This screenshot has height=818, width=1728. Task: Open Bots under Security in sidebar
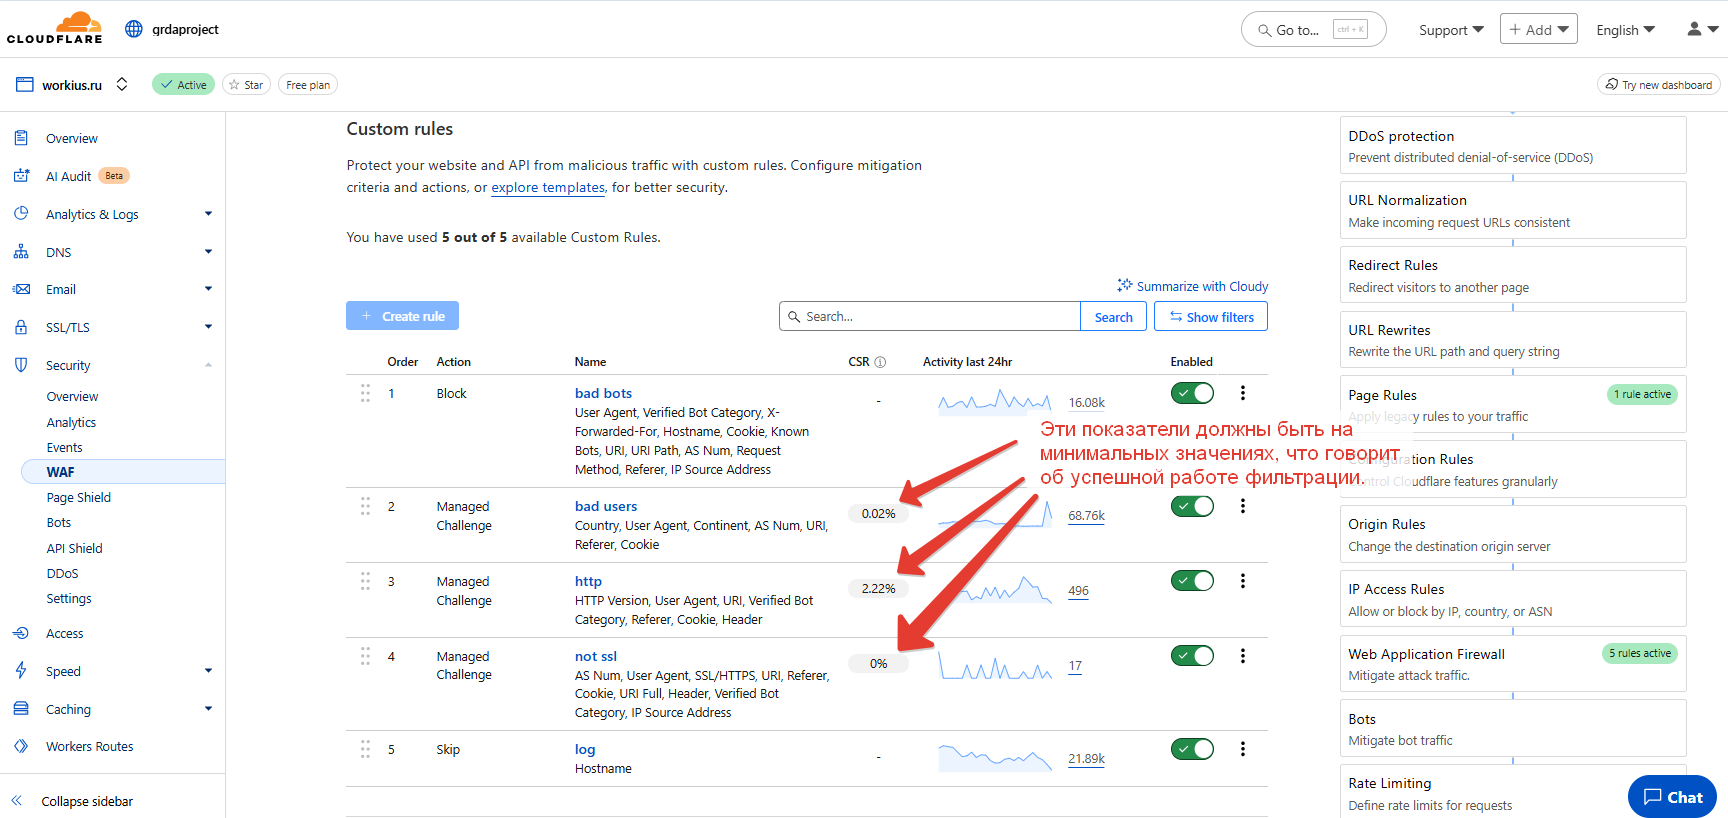coord(59,522)
